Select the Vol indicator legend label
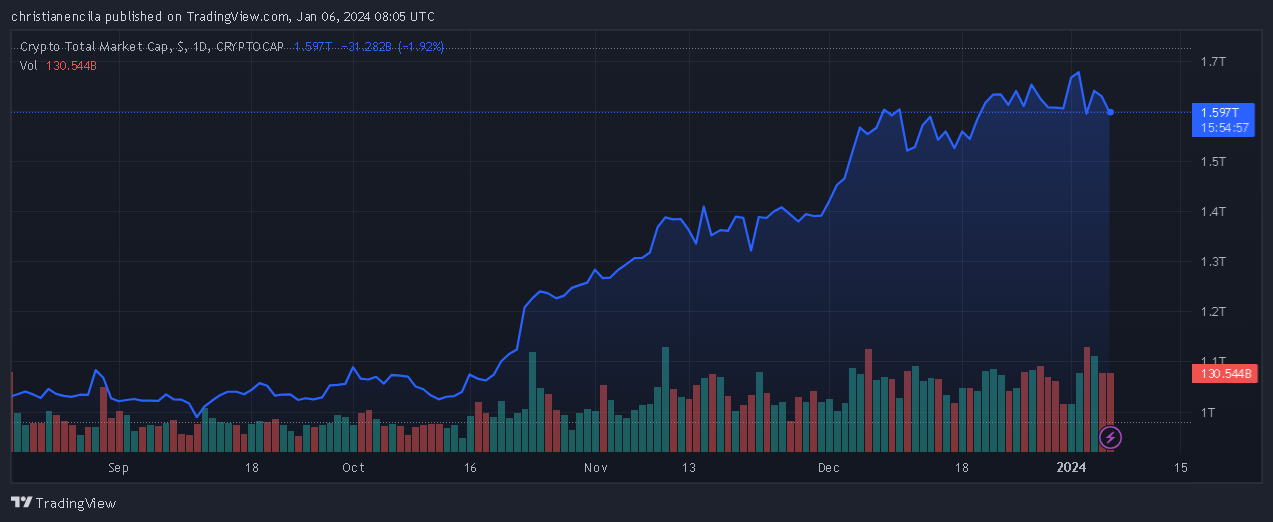This screenshot has width=1273, height=522. [29, 66]
